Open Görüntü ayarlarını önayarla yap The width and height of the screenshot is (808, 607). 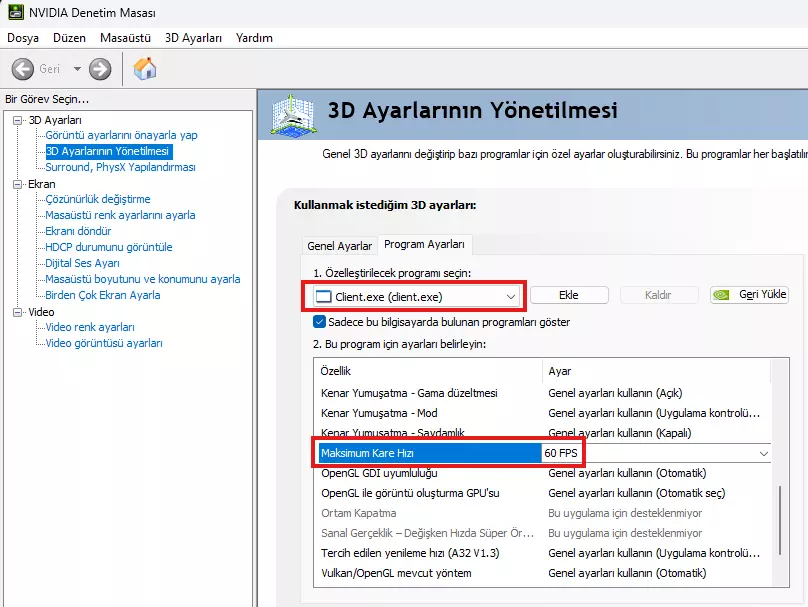121,135
